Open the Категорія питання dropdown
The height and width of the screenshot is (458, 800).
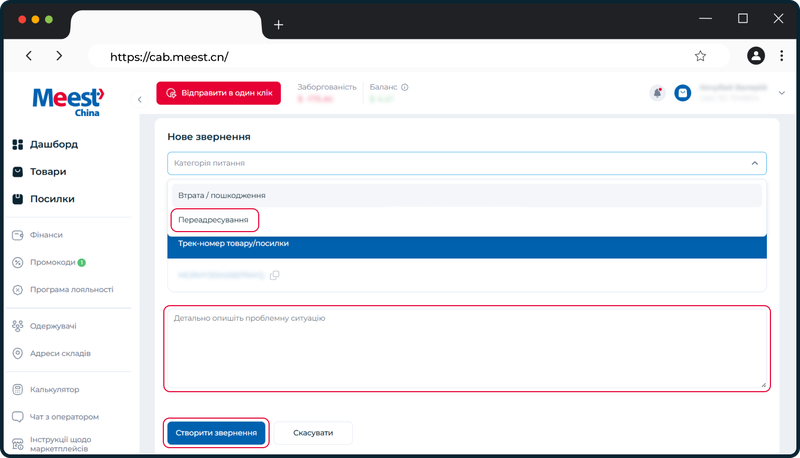pyautogui.click(x=467, y=163)
